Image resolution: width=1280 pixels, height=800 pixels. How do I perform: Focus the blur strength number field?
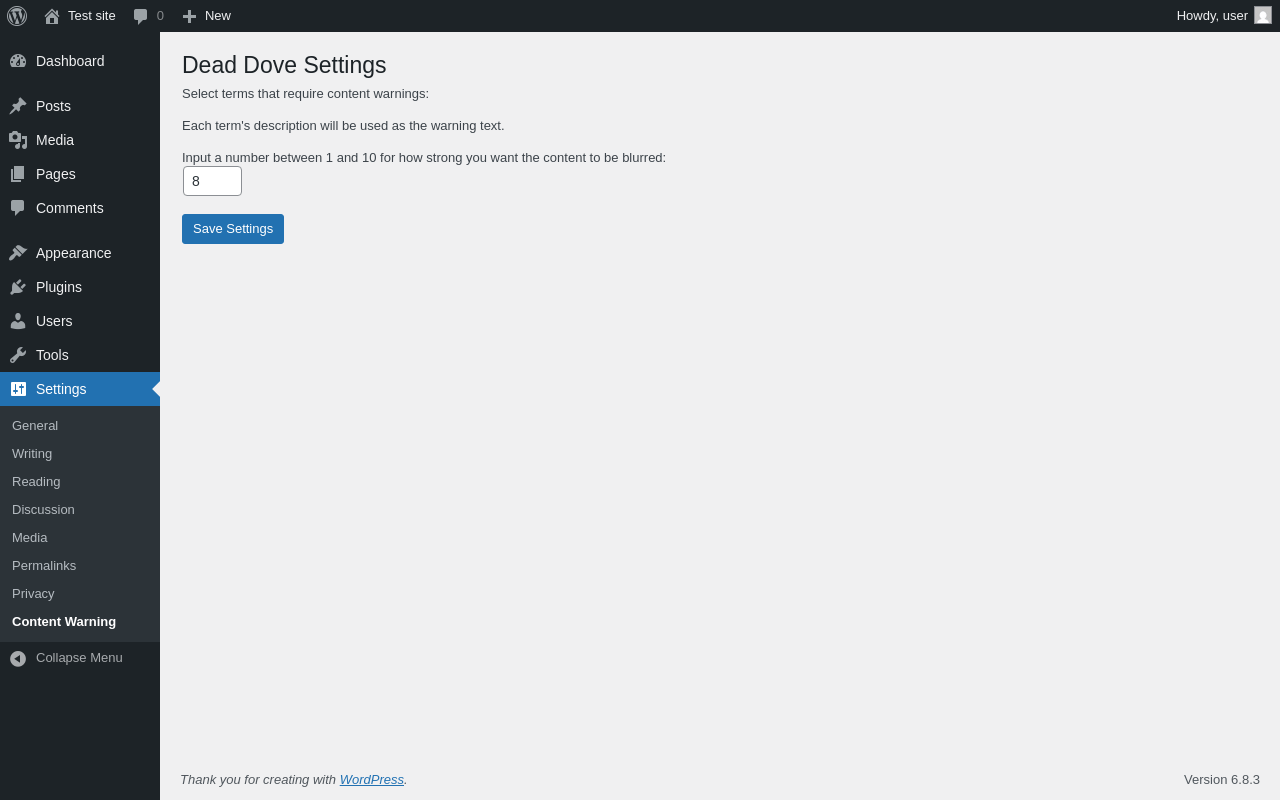click(x=212, y=181)
